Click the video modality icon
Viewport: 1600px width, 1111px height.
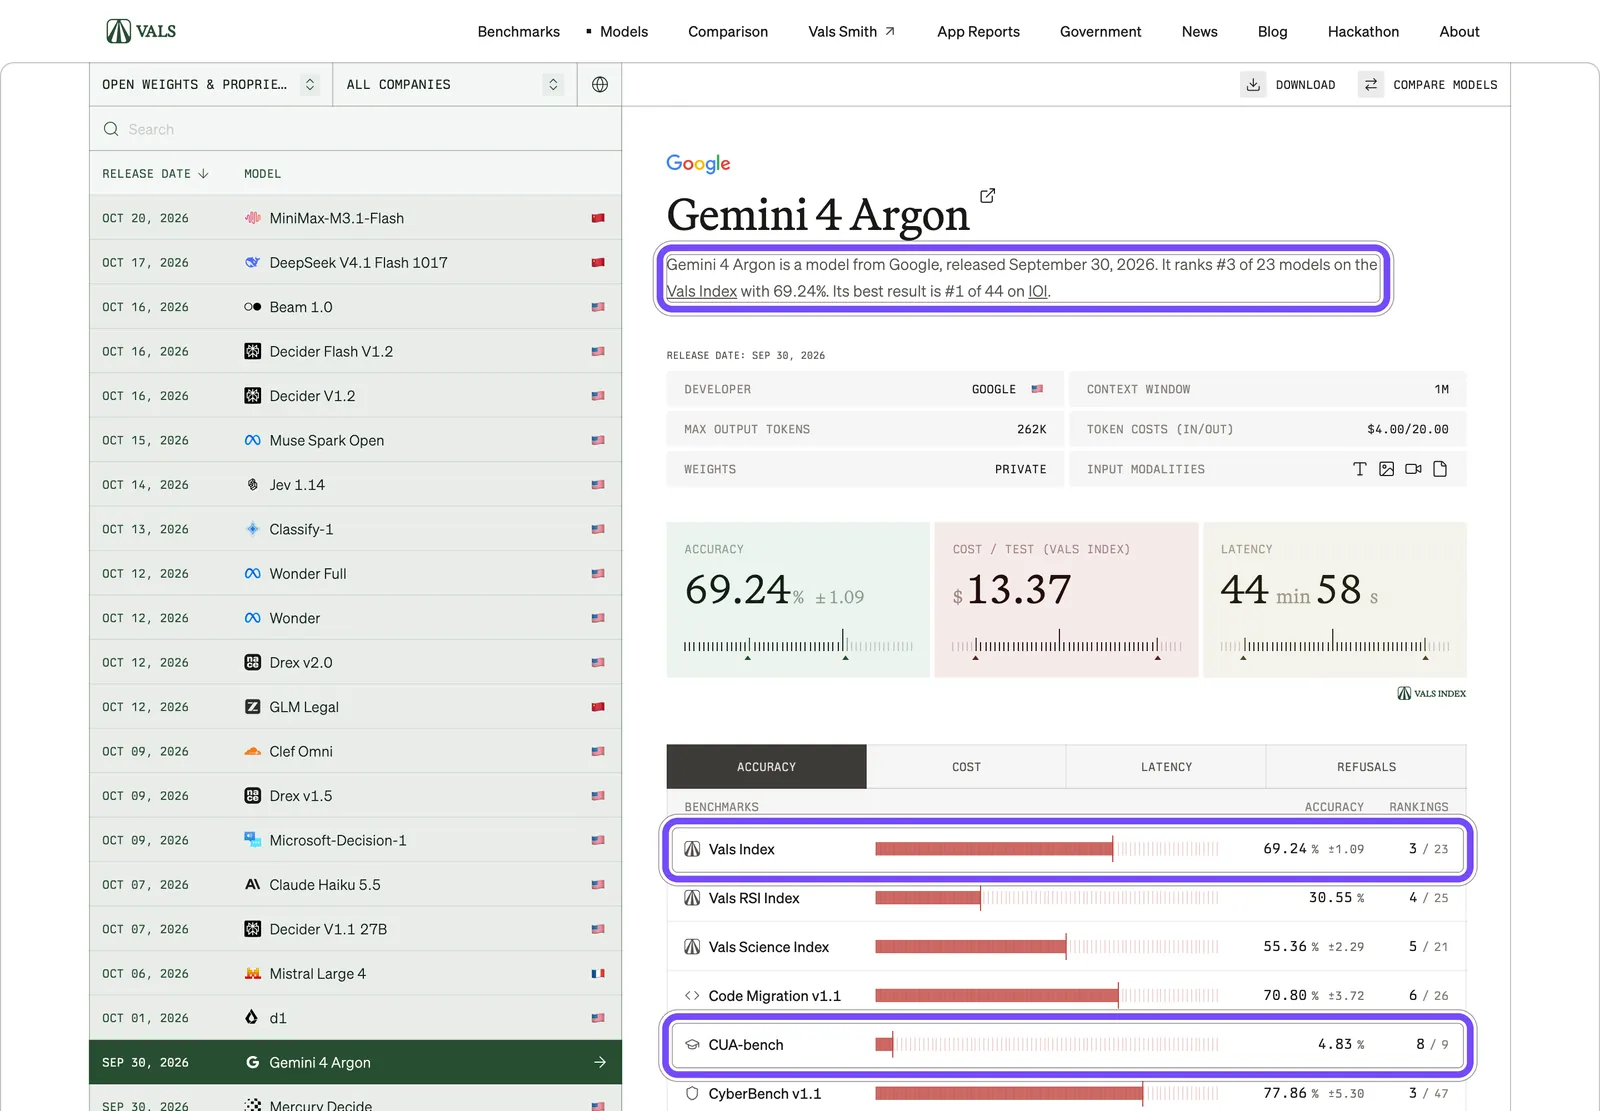[x=1413, y=469]
